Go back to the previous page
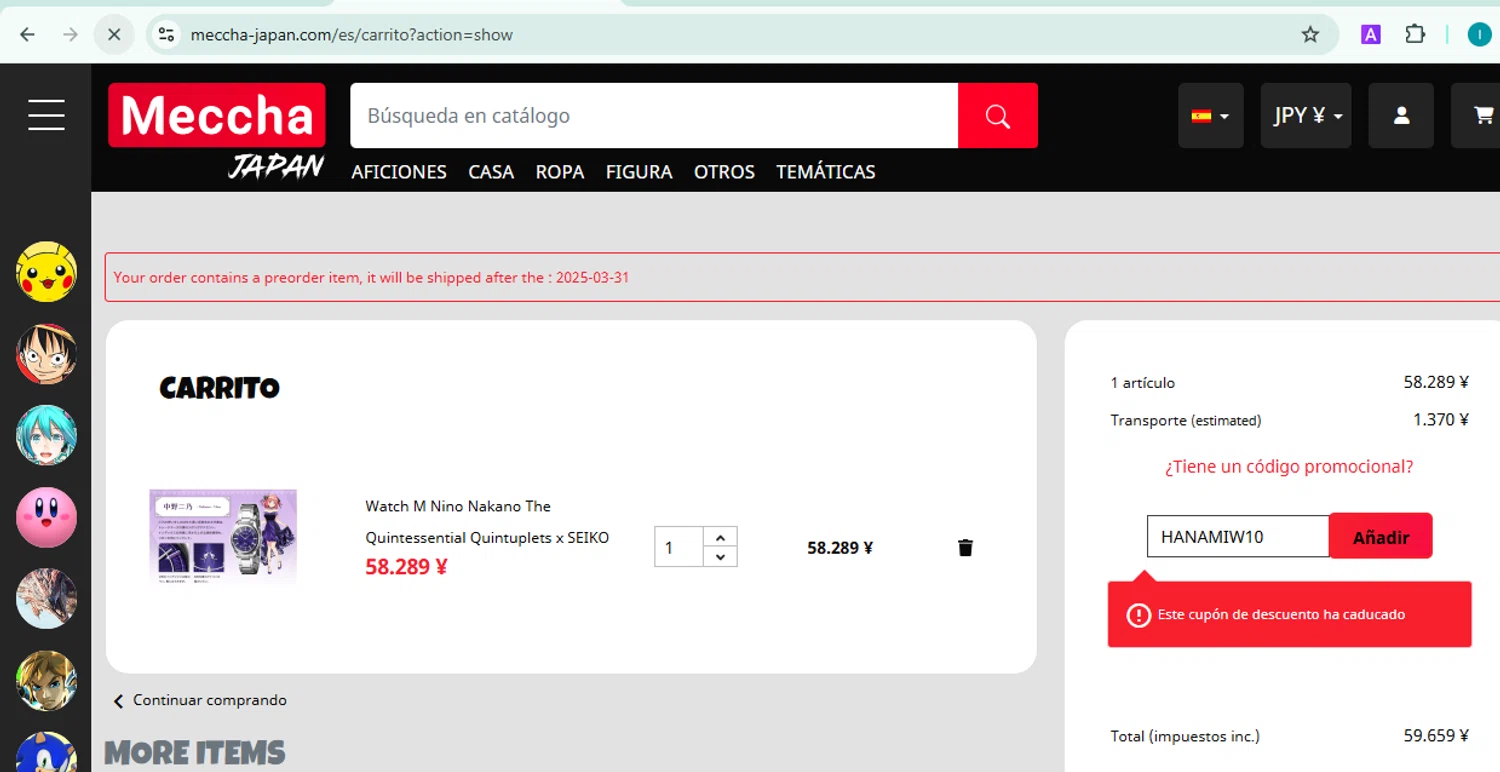 27,35
